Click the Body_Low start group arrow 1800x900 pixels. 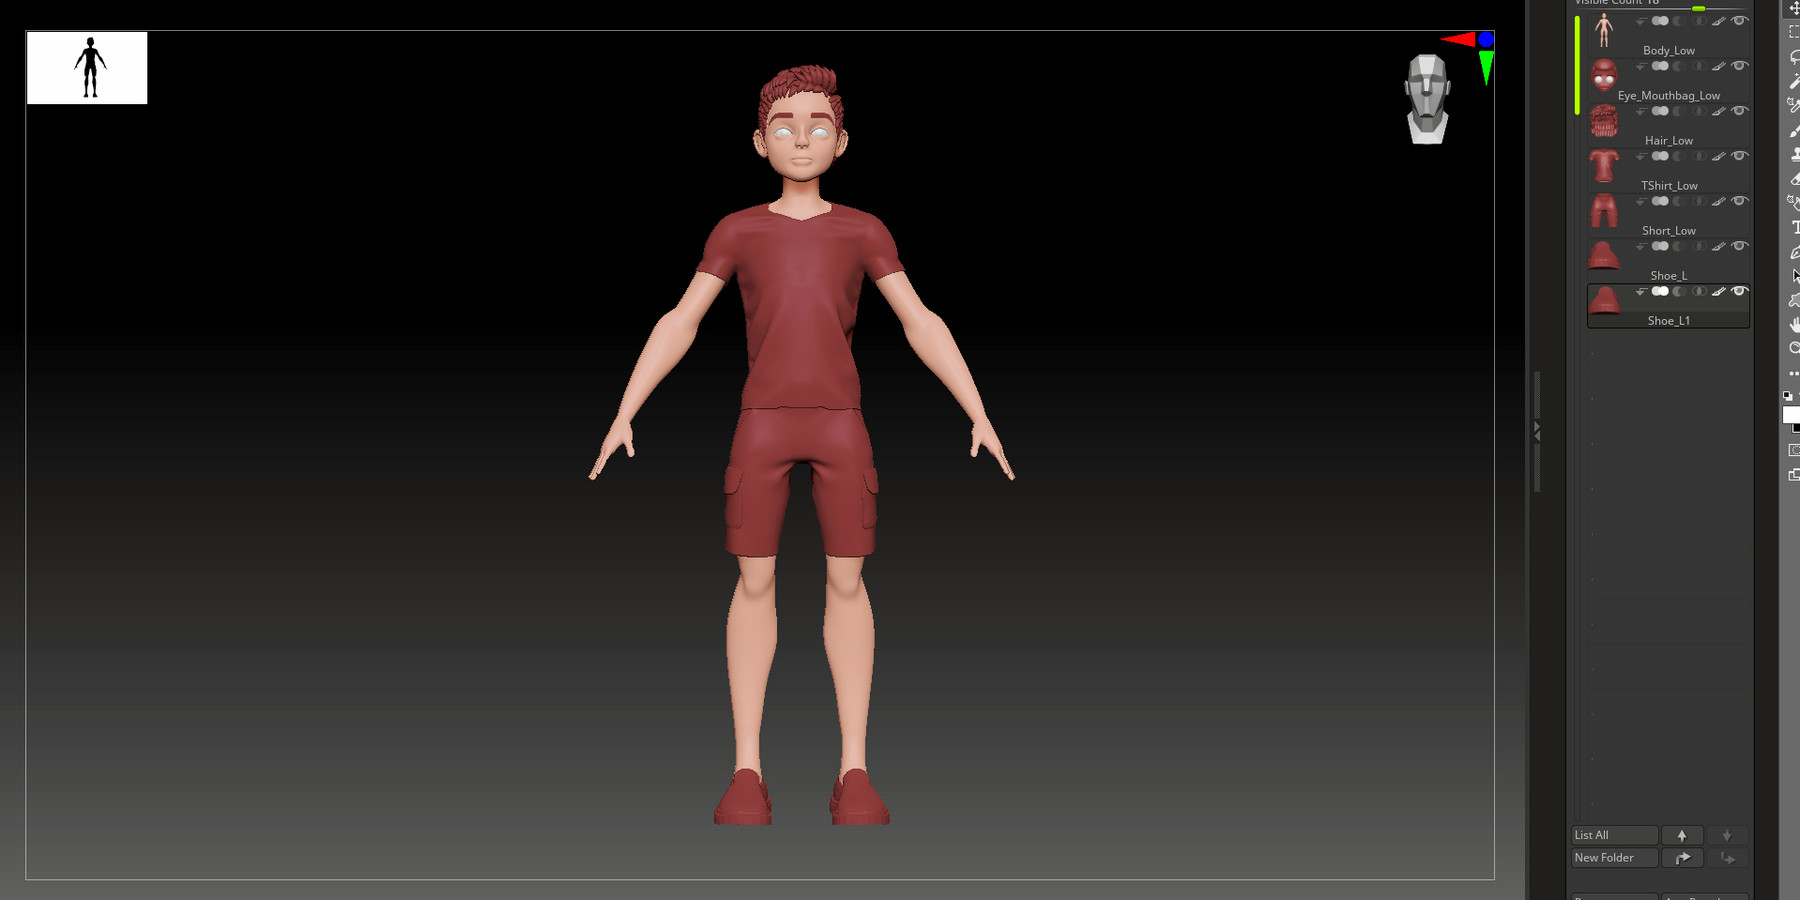coord(1641,21)
